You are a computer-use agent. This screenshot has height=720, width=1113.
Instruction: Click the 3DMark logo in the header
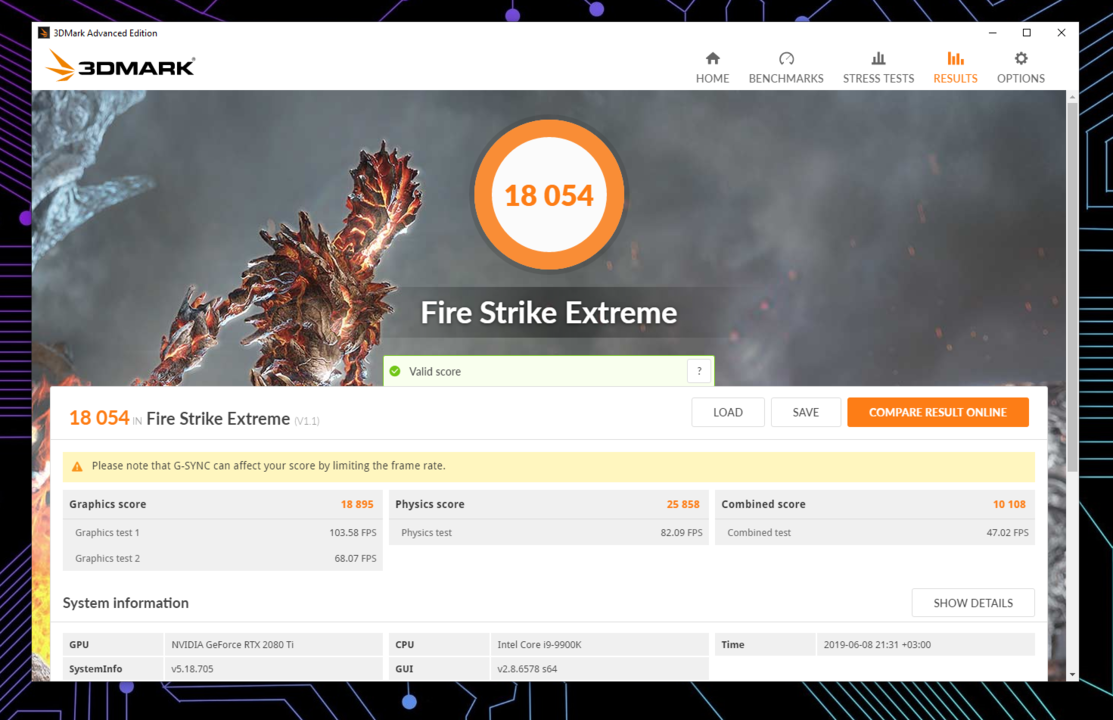pos(120,66)
